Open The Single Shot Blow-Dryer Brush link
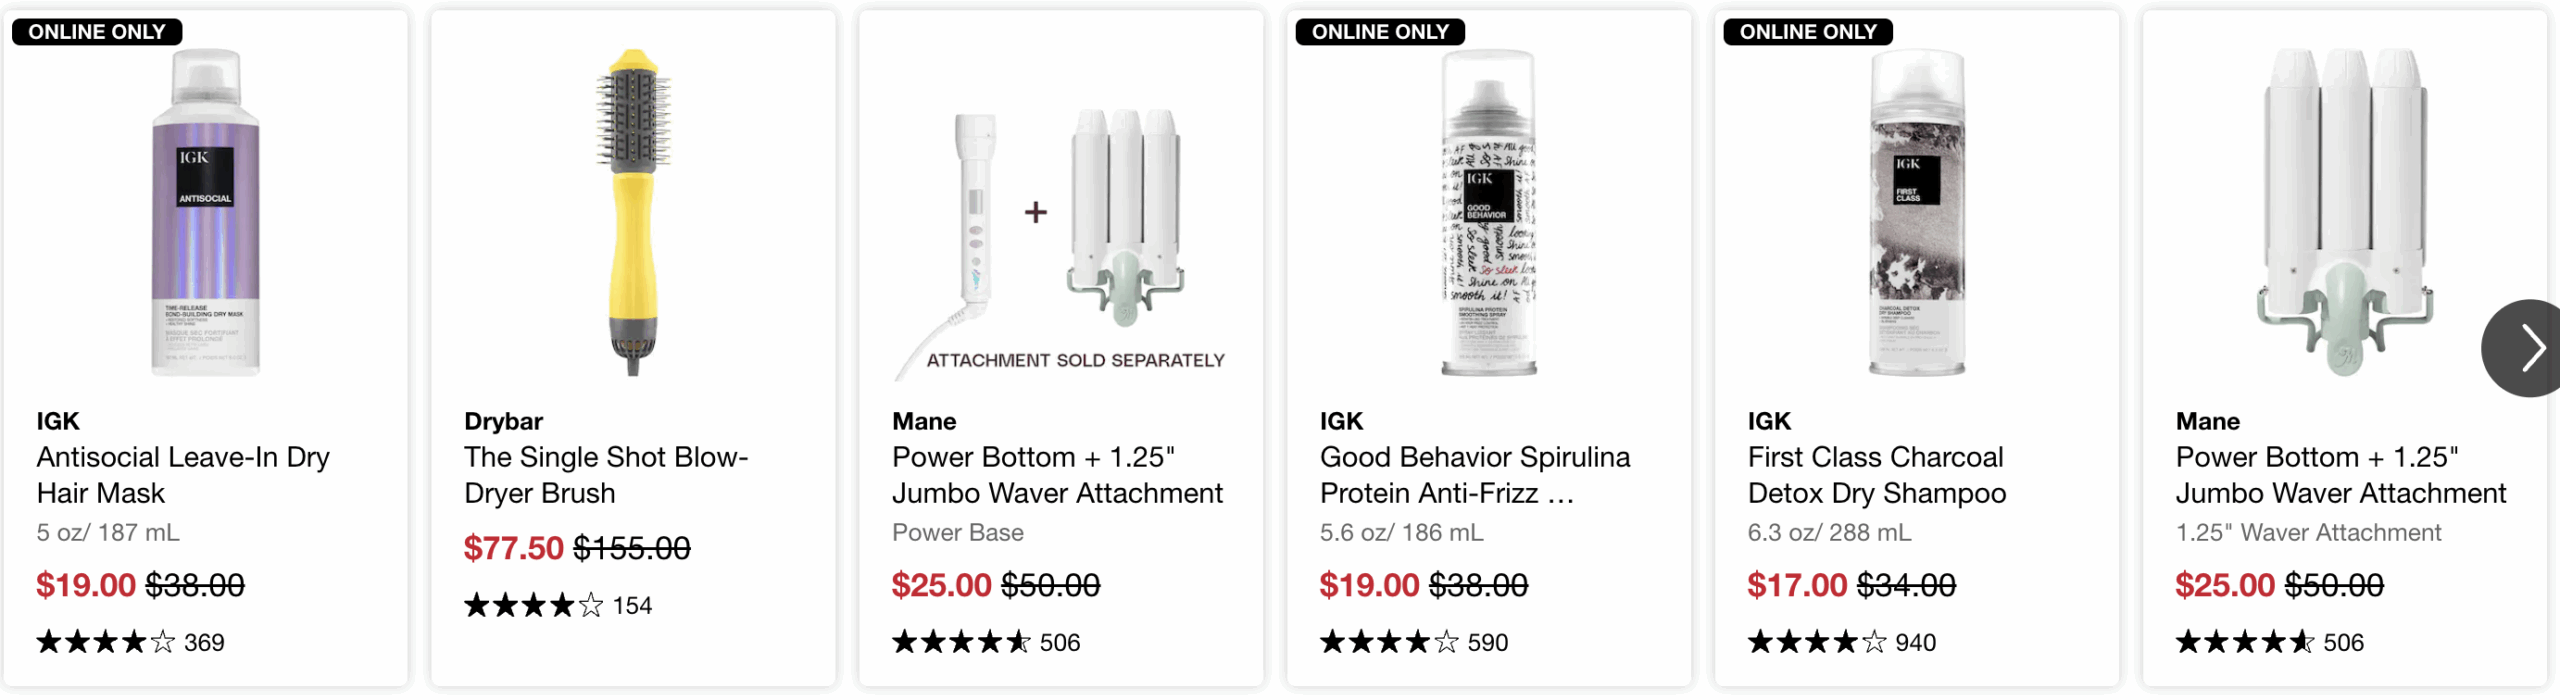The height and width of the screenshot is (700, 2560). 606,475
